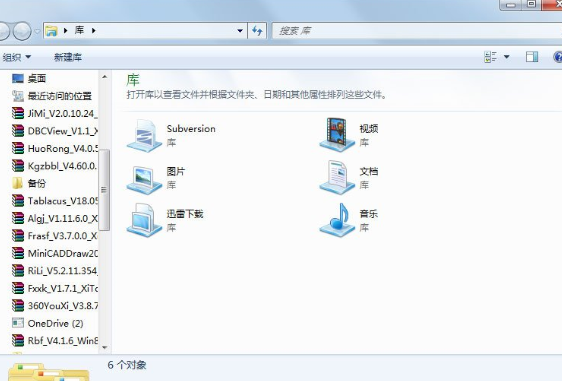Screen dimensions: 562x381
Task: Open the 视频 video library
Action: pos(349,135)
